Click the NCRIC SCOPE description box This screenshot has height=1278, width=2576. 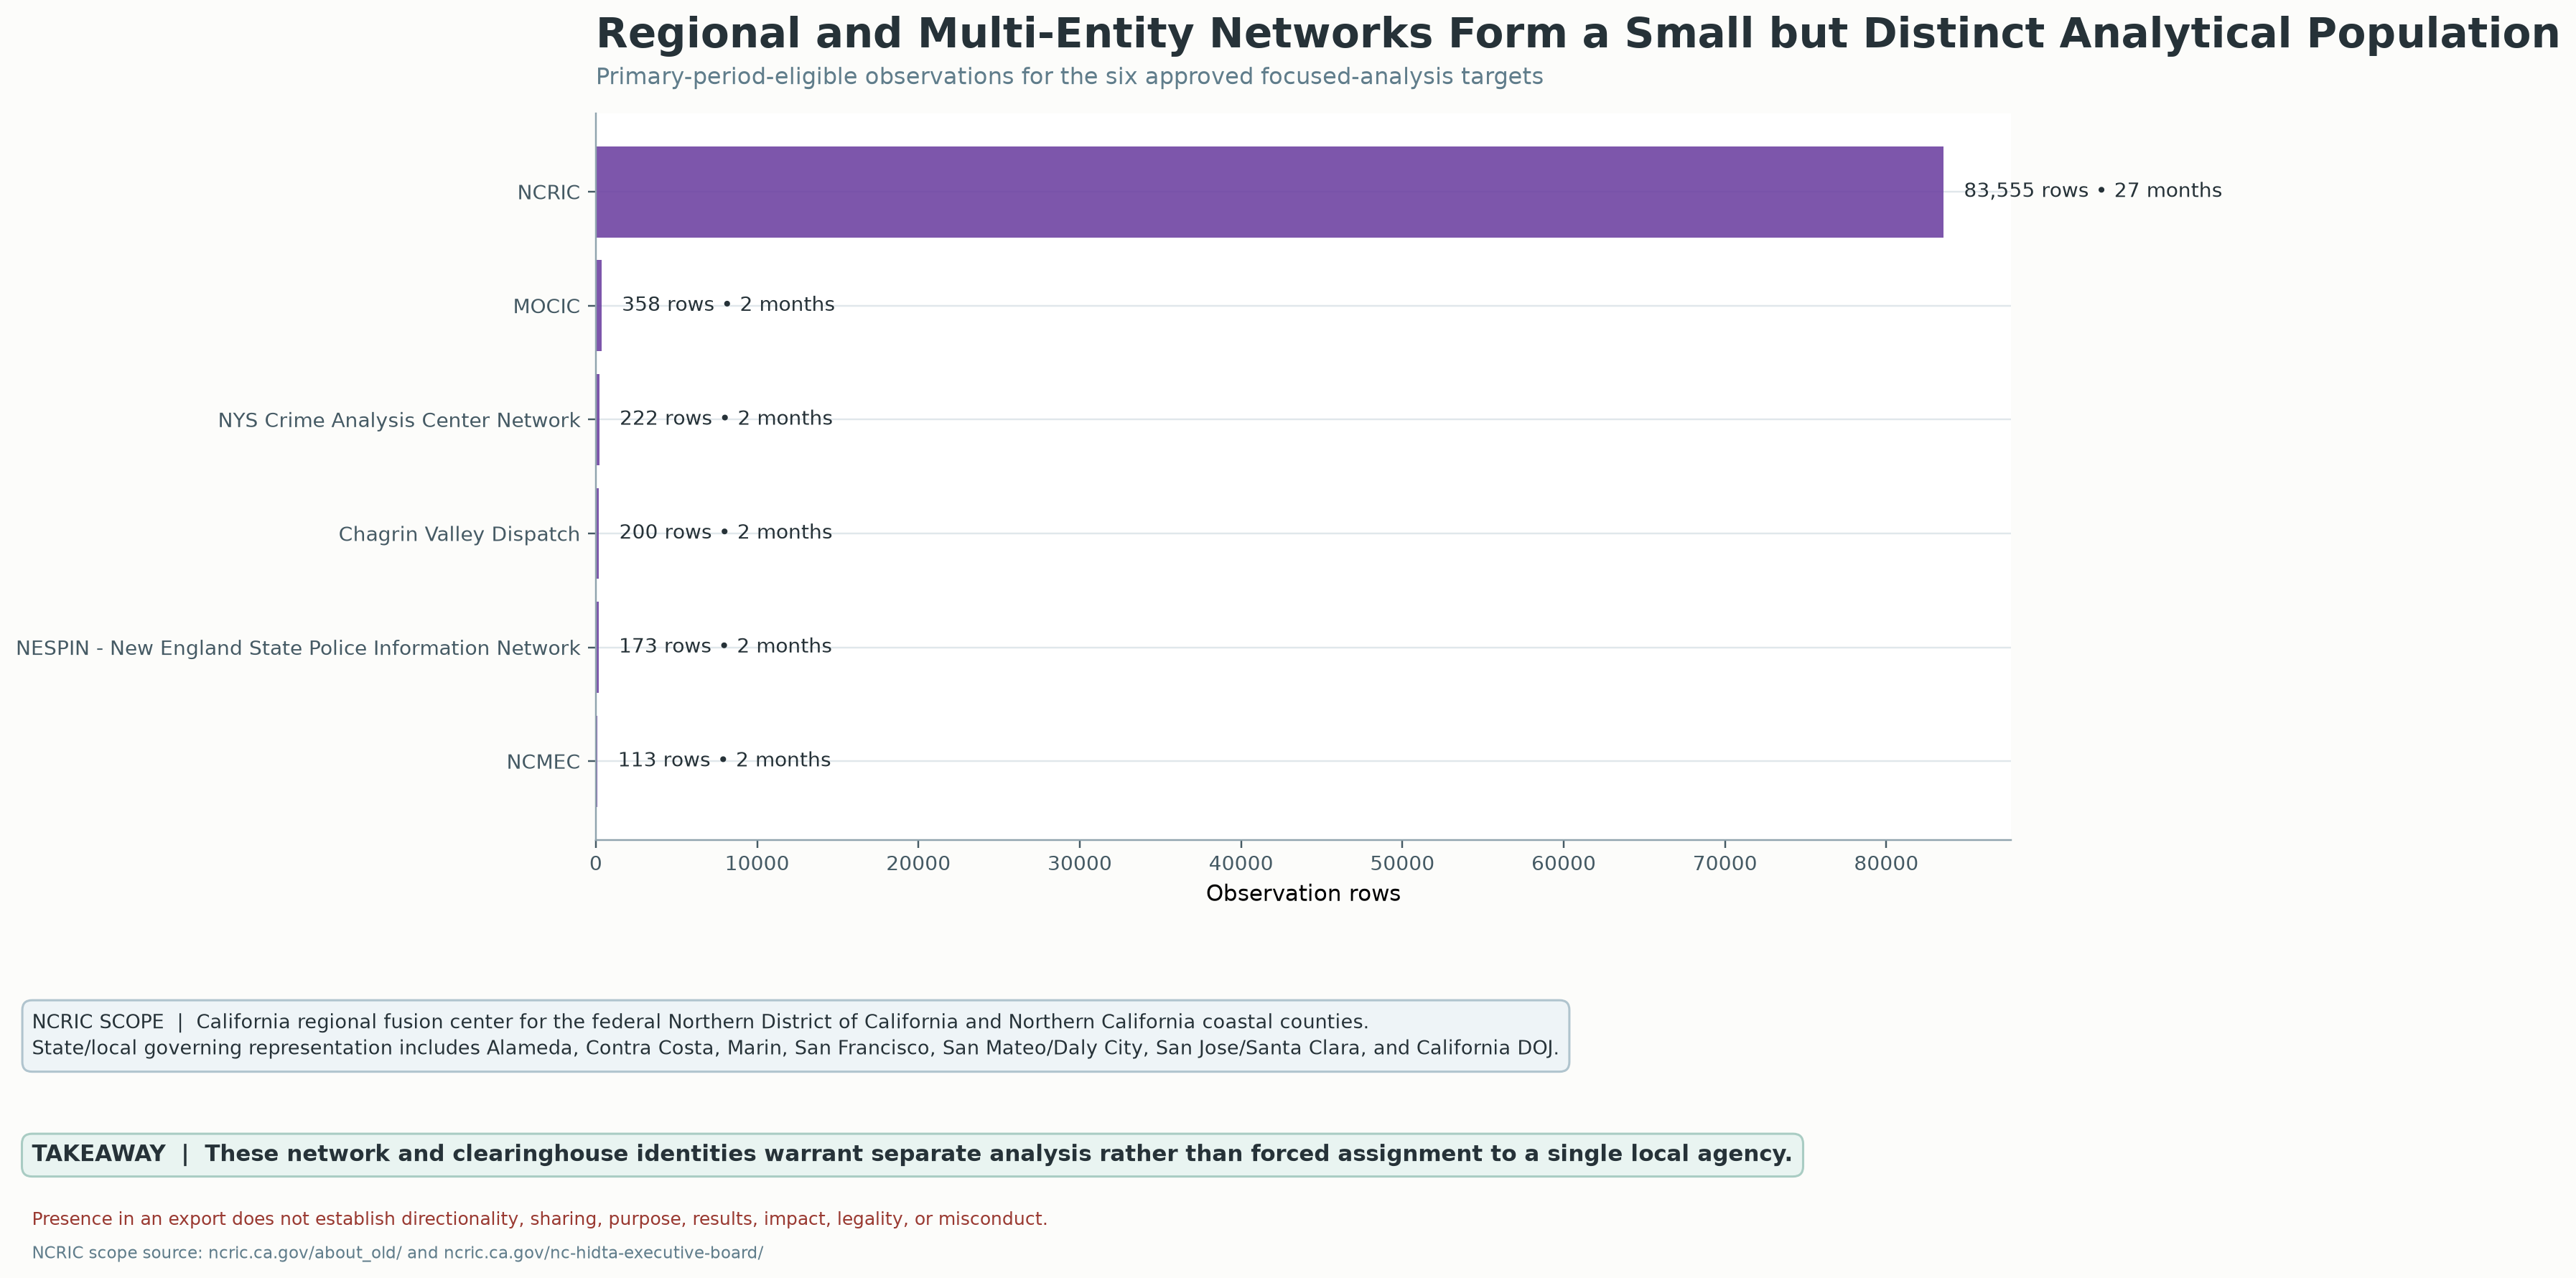point(796,1036)
